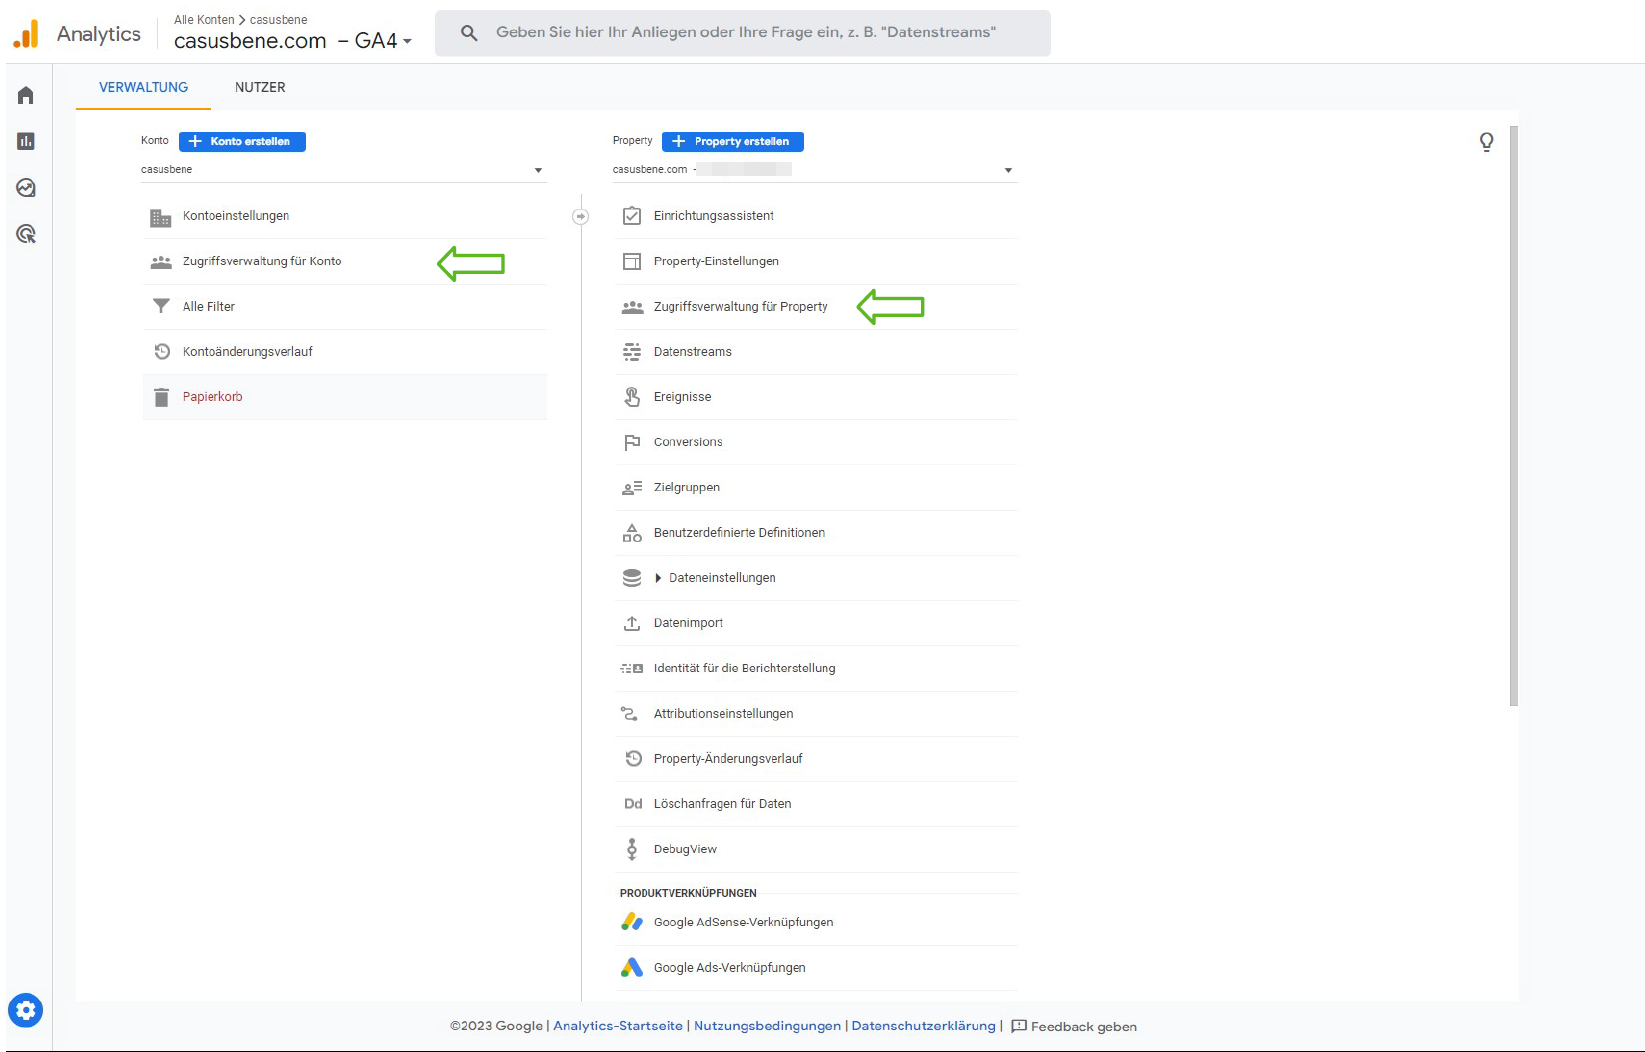Image resolution: width=1645 pixels, height=1052 pixels.
Task: Switch to the NUTZER tab
Action: point(260,87)
